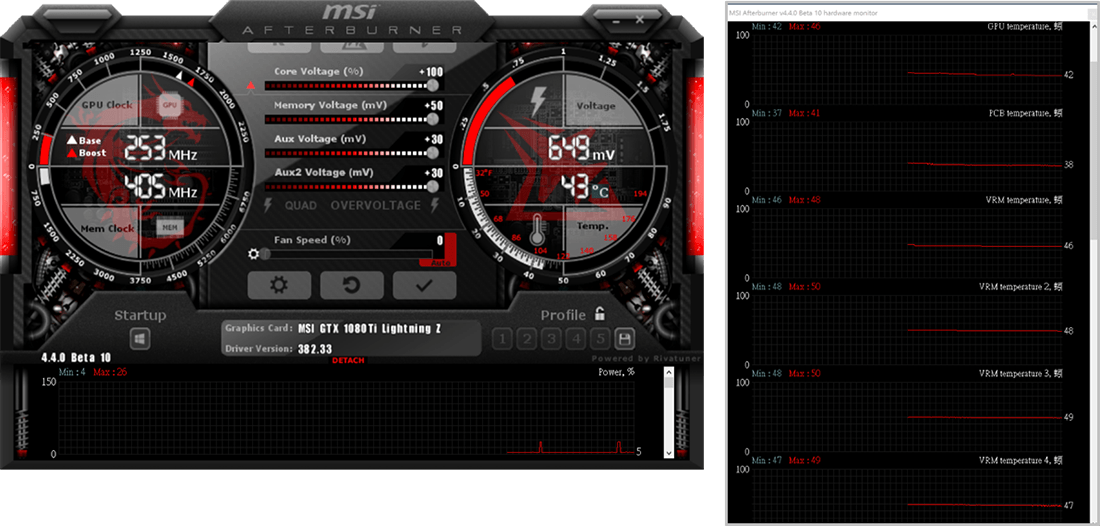The image size is (1100, 526).
Task: Click 'Min : 42' in GPU temperature graph
Action: pyautogui.click(x=766, y=27)
